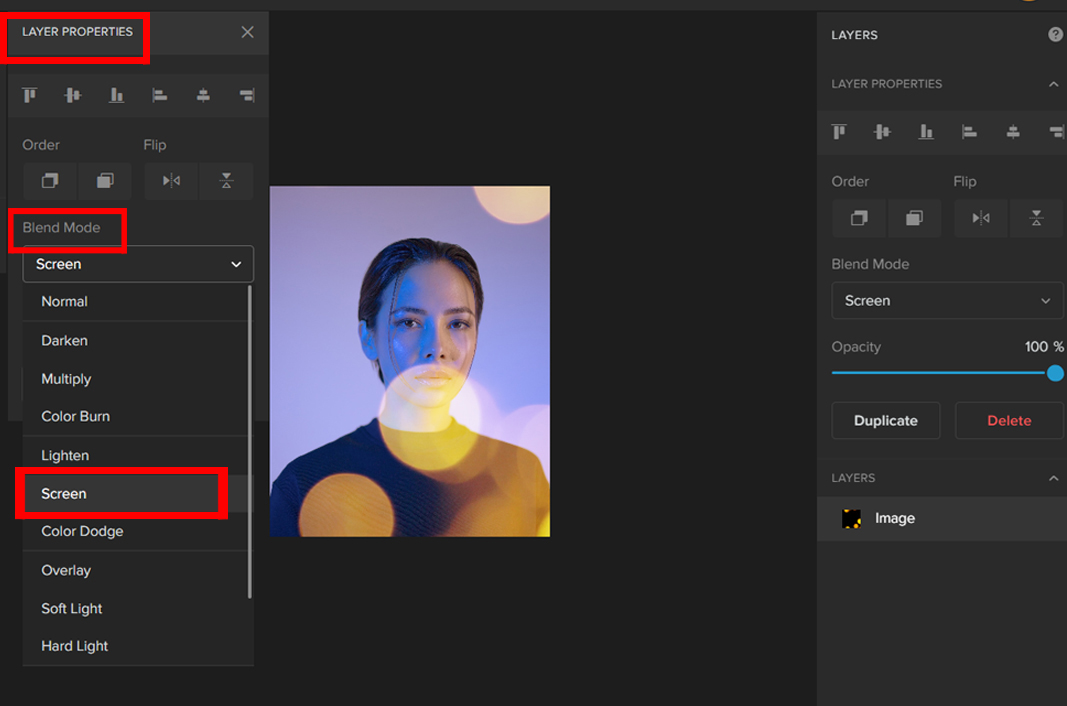The width and height of the screenshot is (1067, 706).
Task: Click the red Delete button
Action: (1008, 421)
